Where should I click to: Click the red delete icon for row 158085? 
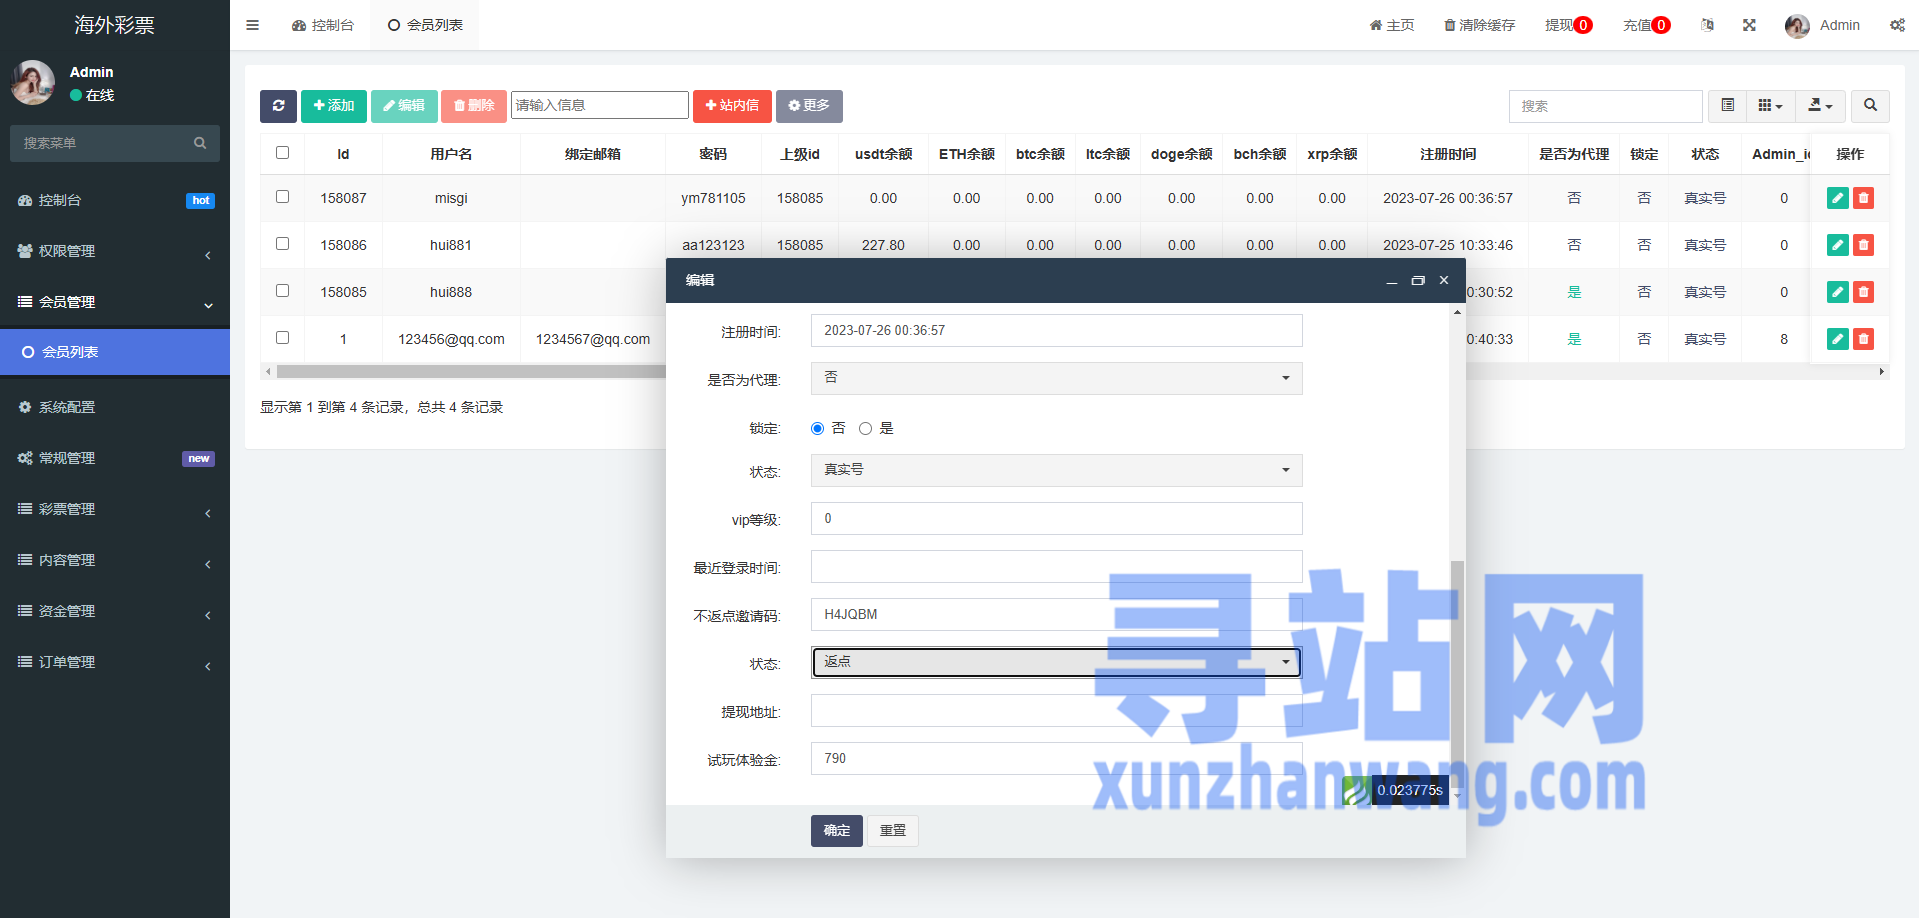click(1863, 292)
